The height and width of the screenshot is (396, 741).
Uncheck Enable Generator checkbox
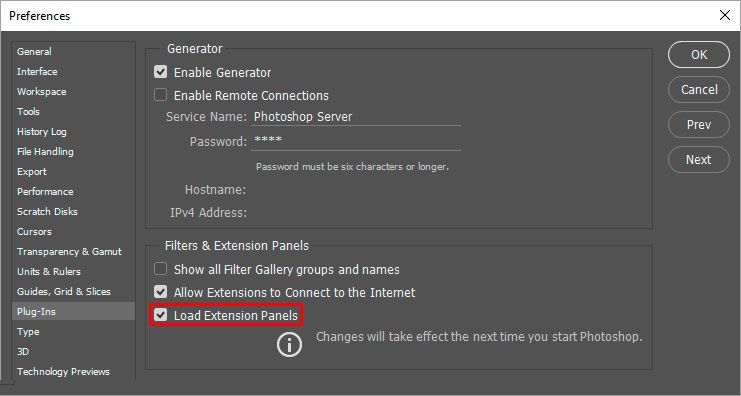coord(161,72)
